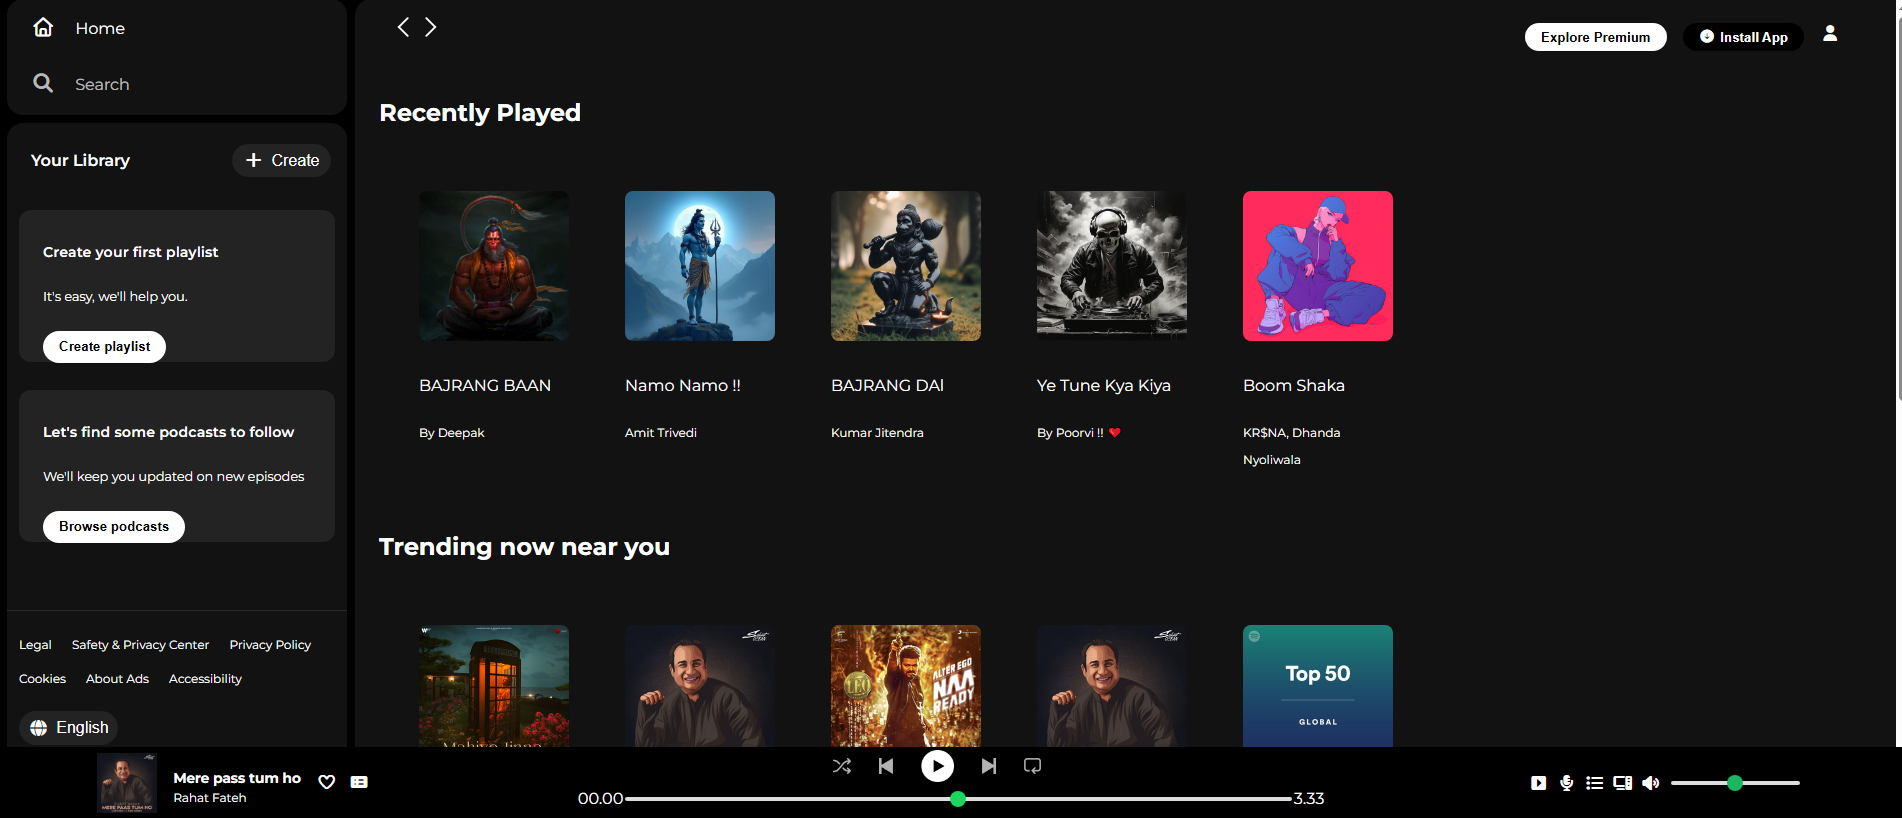
Task: Click Rahat Fateh artist name in player
Action: coord(210,798)
